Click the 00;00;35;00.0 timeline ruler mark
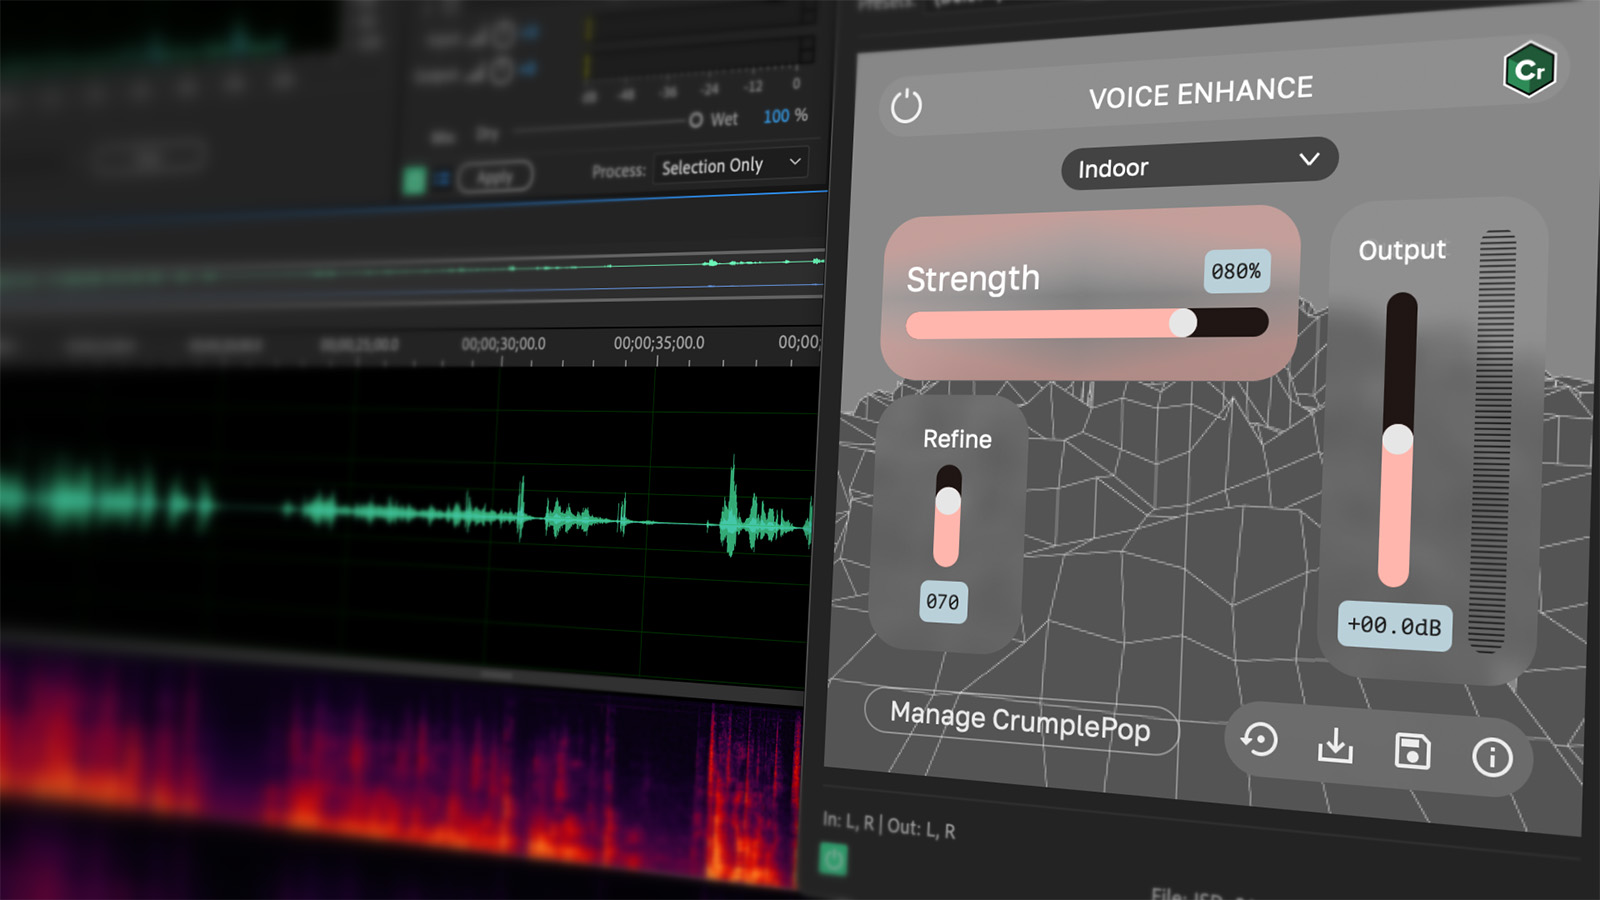Viewport: 1600px width, 900px height. (659, 343)
